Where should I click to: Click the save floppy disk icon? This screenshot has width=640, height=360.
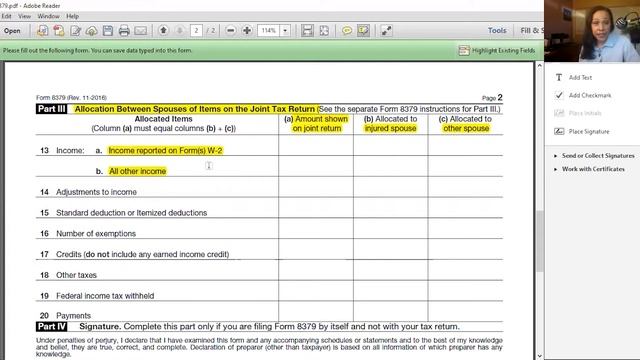point(108,31)
